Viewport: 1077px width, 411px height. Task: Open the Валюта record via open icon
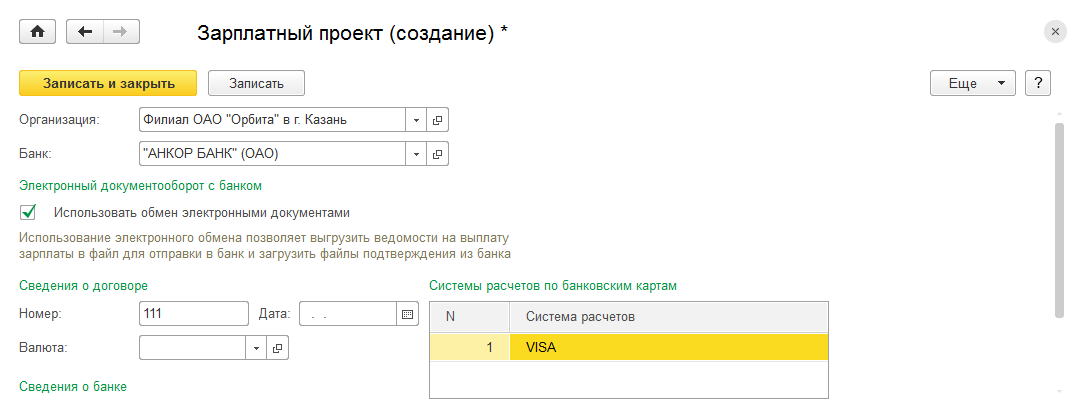(277, 347)
